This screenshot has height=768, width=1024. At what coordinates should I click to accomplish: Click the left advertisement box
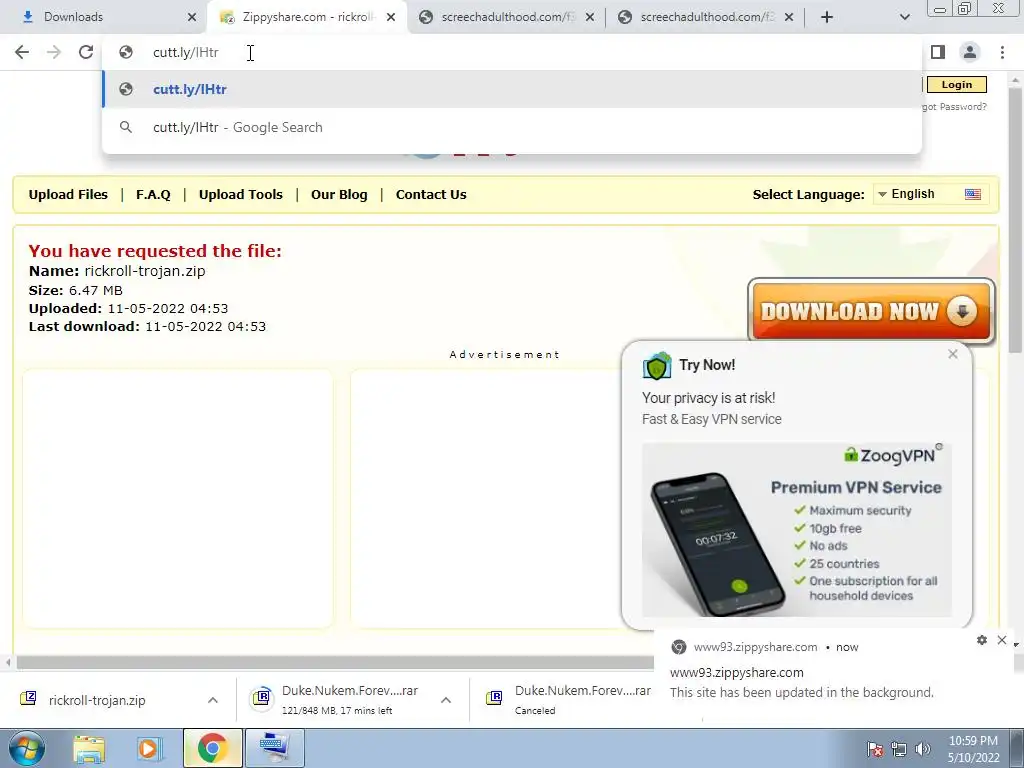click(x=178, y=498)
